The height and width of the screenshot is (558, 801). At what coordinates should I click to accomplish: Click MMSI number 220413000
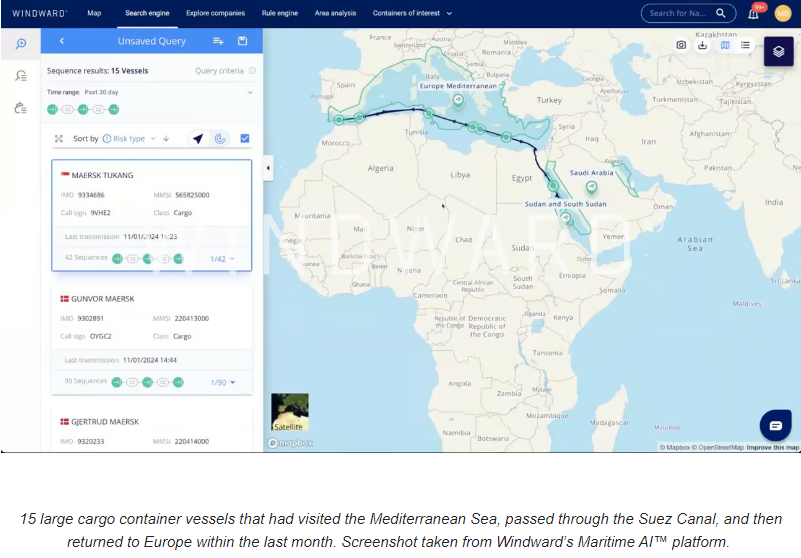(x=192, y=318)
